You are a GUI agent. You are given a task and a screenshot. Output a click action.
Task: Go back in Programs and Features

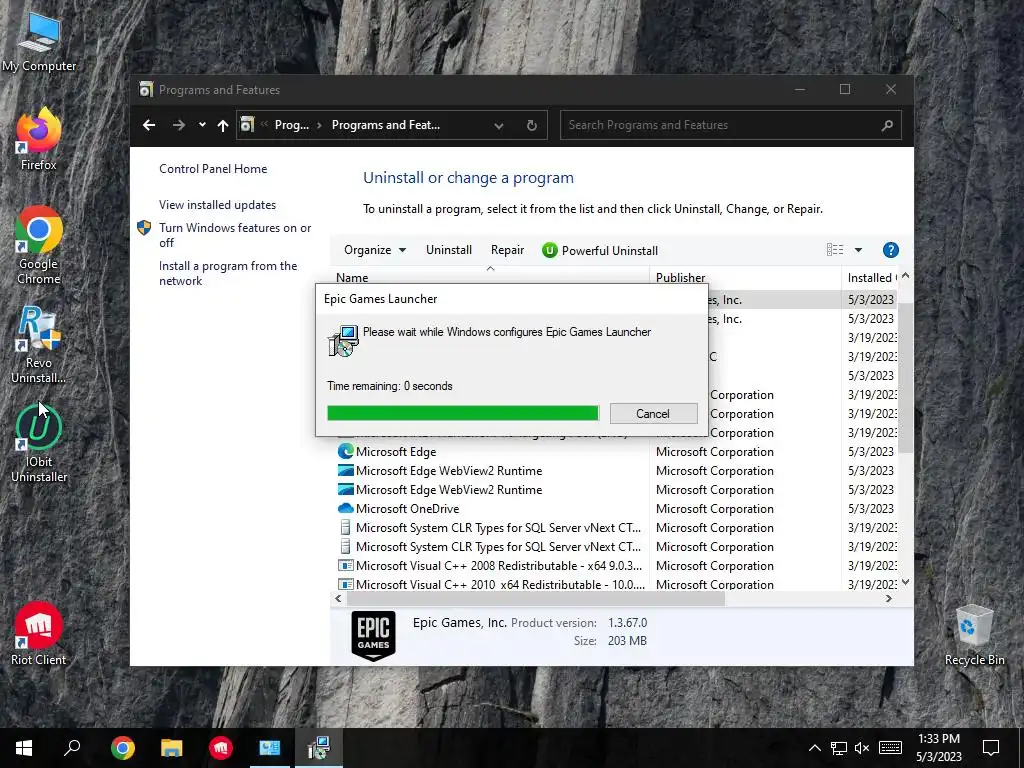[149, 125]
